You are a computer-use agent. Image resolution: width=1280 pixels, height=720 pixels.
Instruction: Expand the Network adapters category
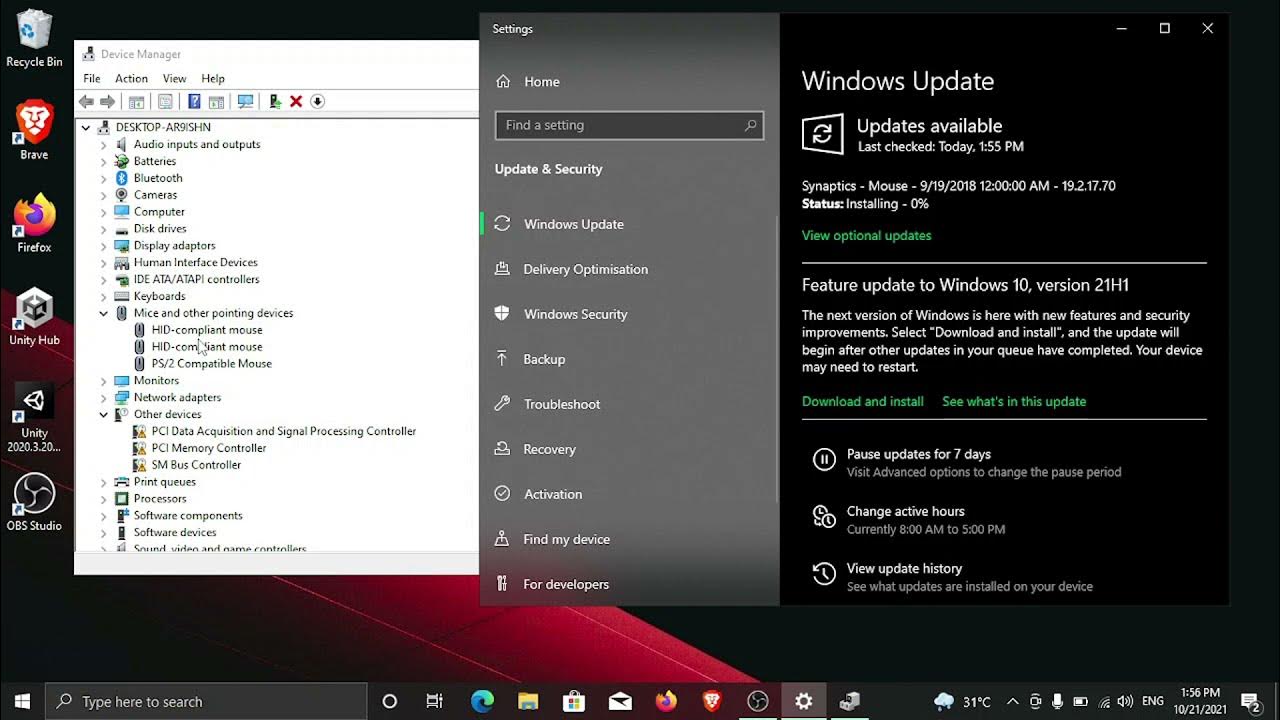point(103,397)
